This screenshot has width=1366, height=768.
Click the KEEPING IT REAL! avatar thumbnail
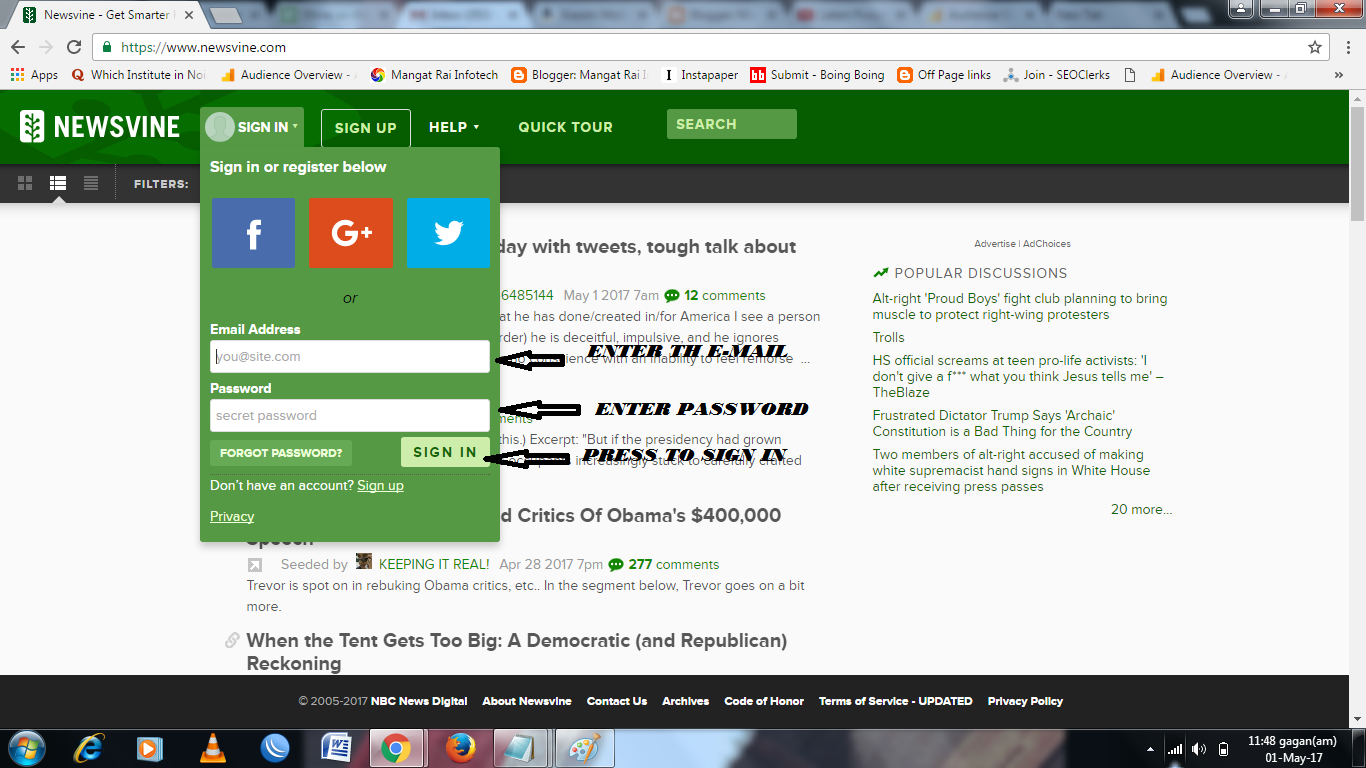[x=364, y=562]
